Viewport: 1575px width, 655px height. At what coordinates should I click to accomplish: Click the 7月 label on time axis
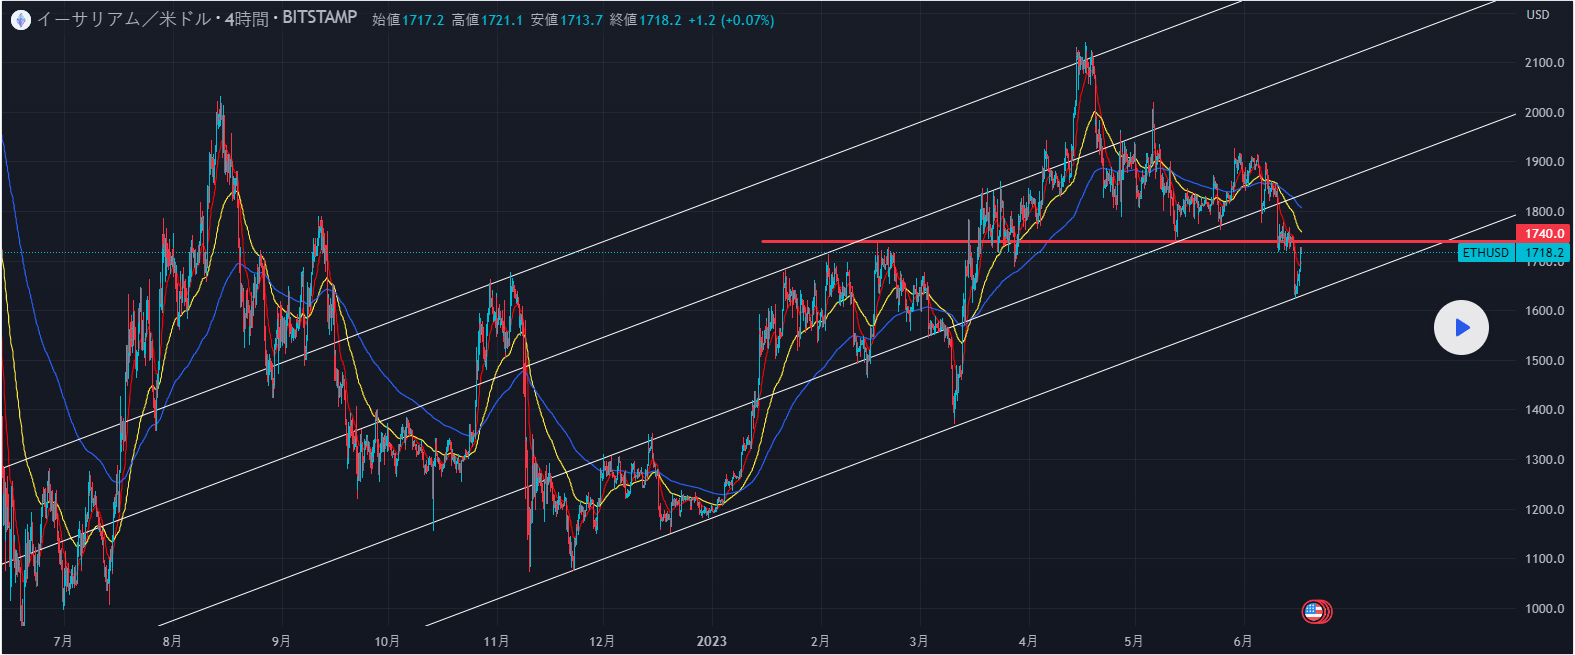tap(63, 641)
